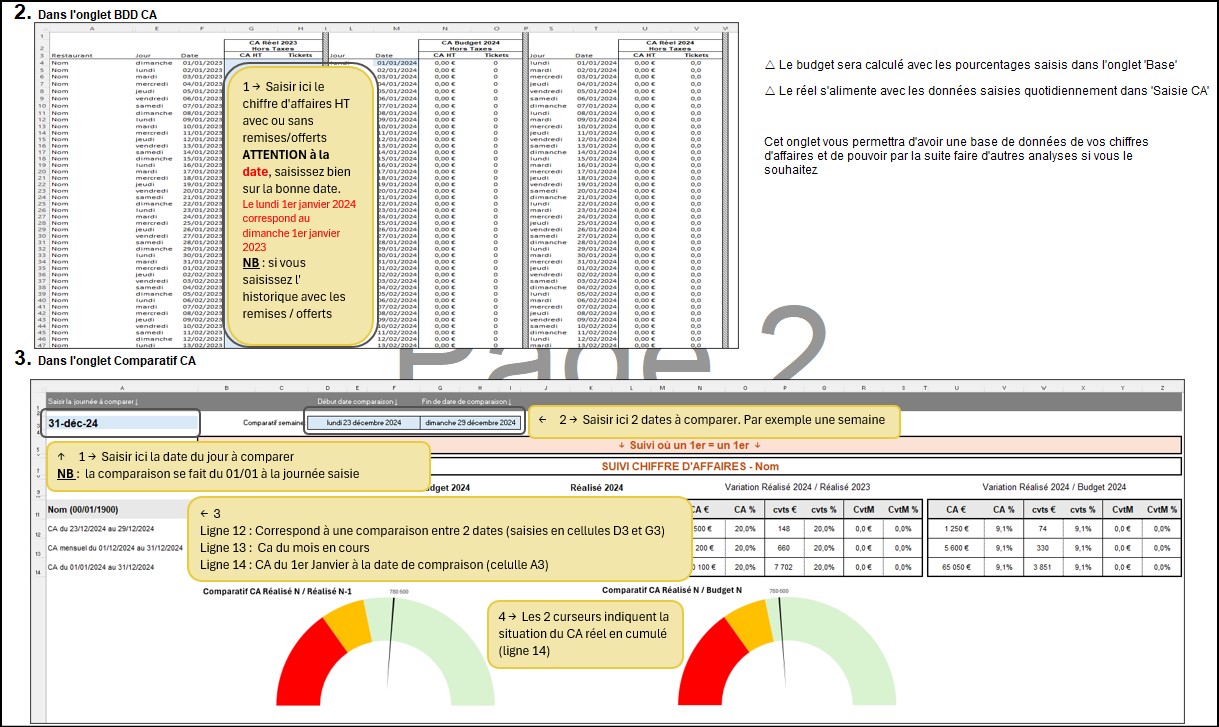Click 'Comparatif CA Réalisé N / Budget N' gauge title
1219x727 pixels.
[x=673, y=590]
